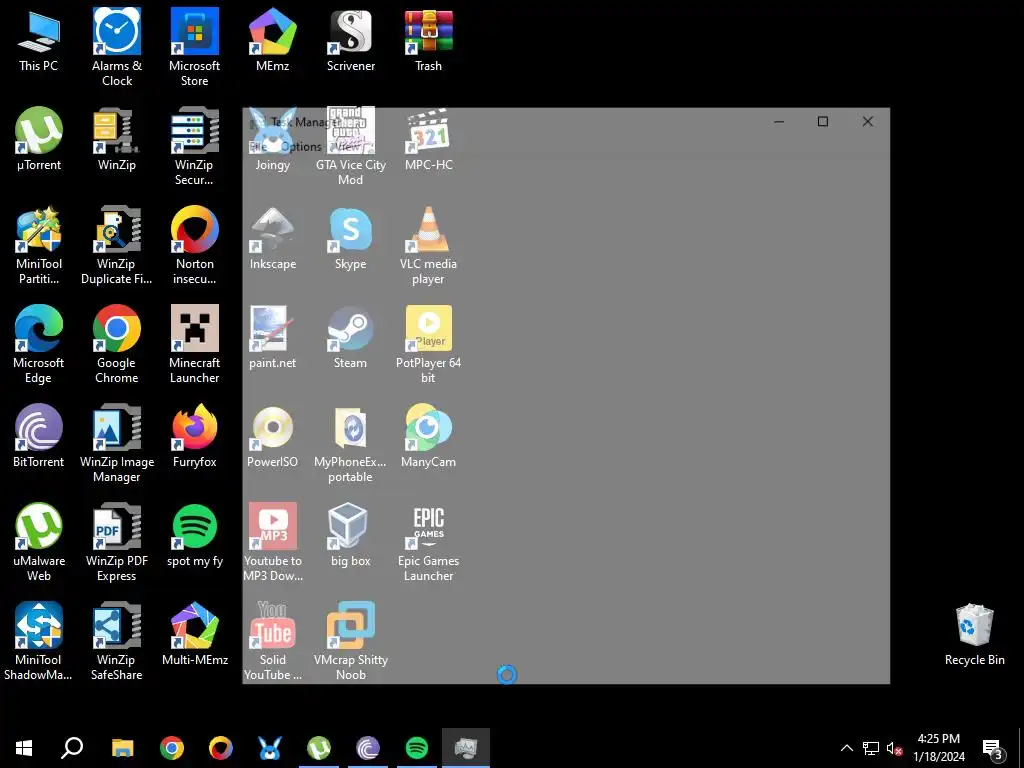Screen dimensions: 1024x768
Task: Select the PotPlayer 64 bit shortcut
Action: 428,344
